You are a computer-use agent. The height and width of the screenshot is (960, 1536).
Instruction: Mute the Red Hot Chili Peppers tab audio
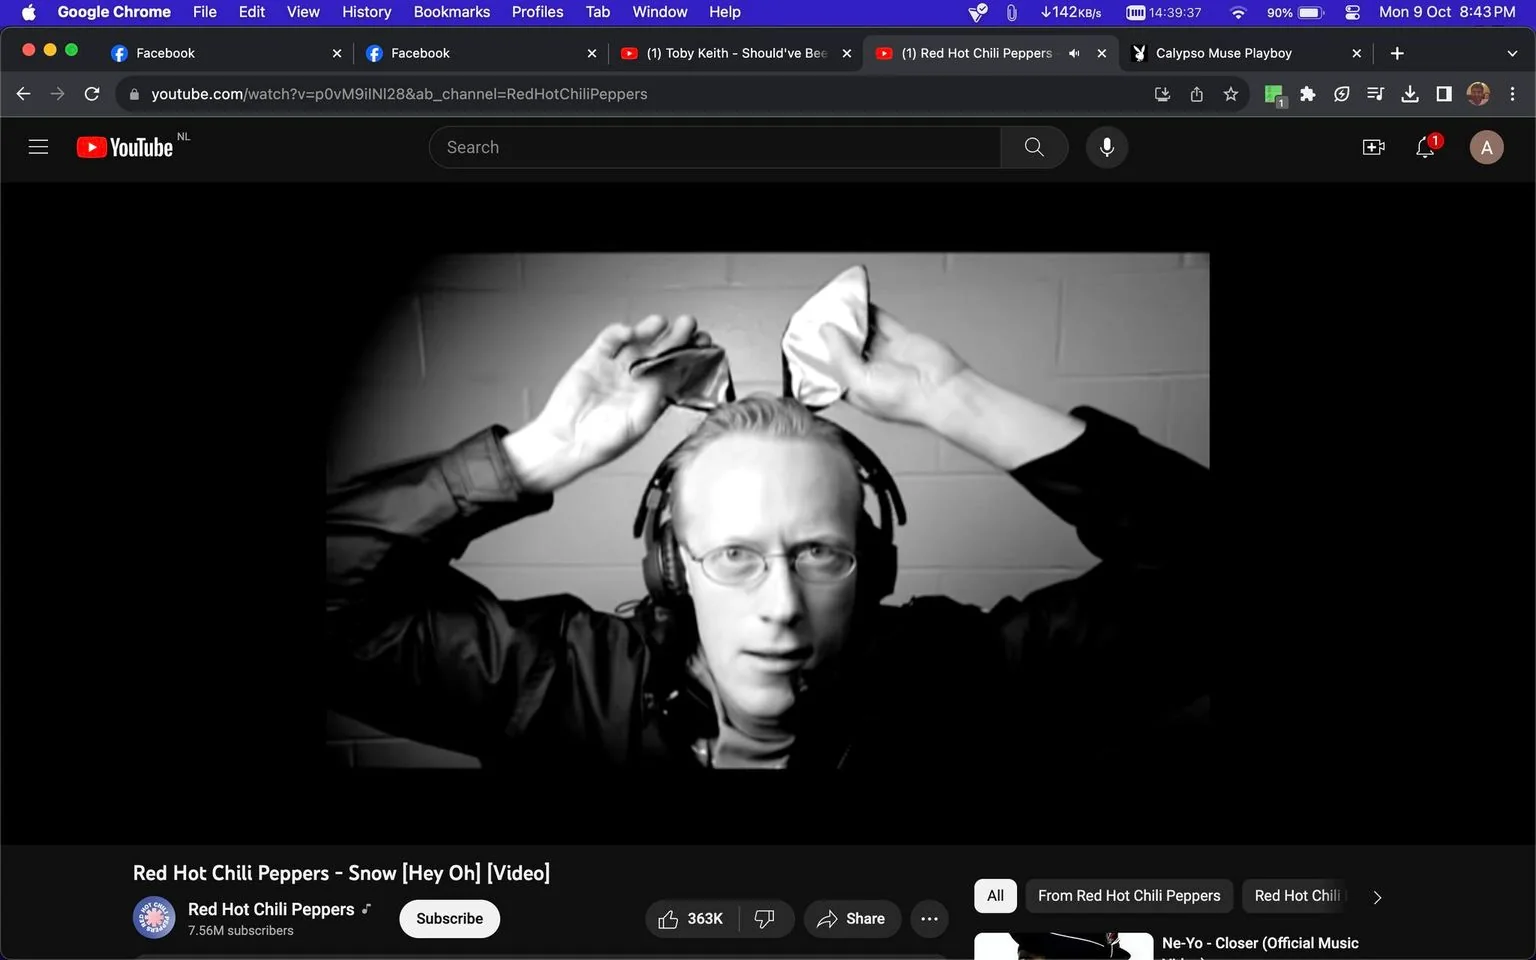click(1074, 53)
